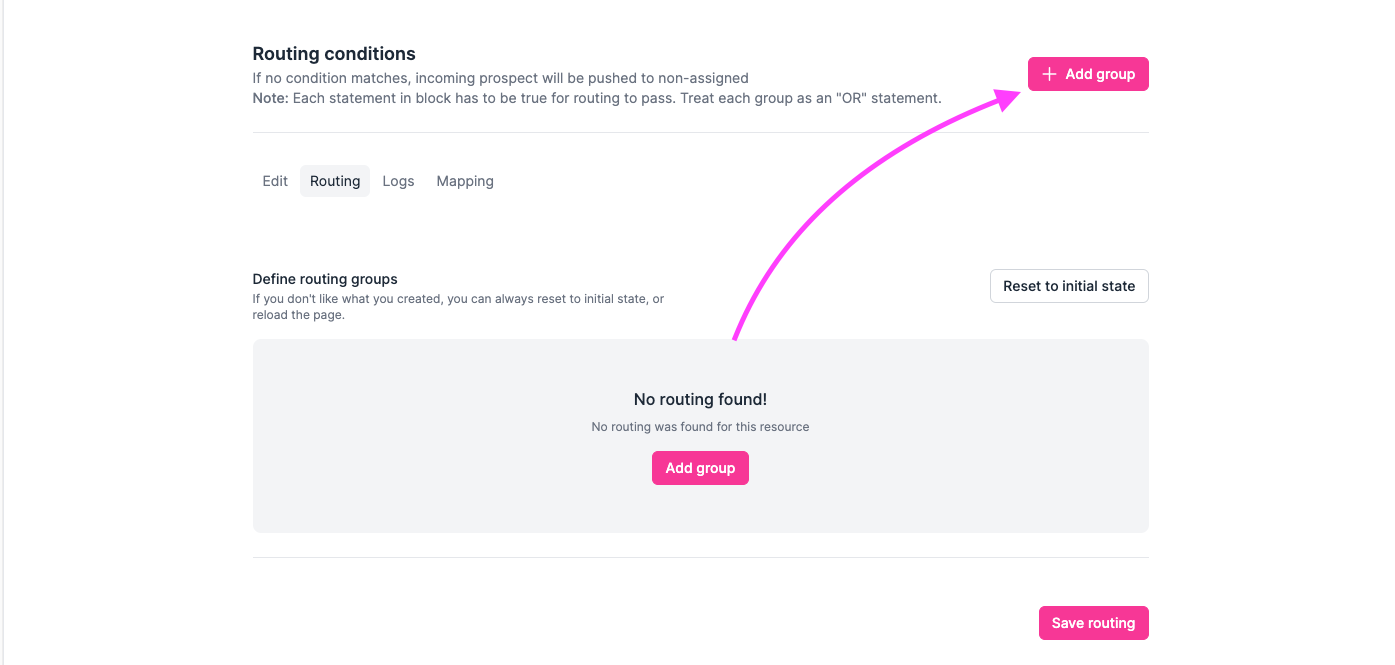Image resolution: width=1395 pixels, height=665 pixels.
Task: Return to editing mode via Edit tab
Action: tap(274, 181)
